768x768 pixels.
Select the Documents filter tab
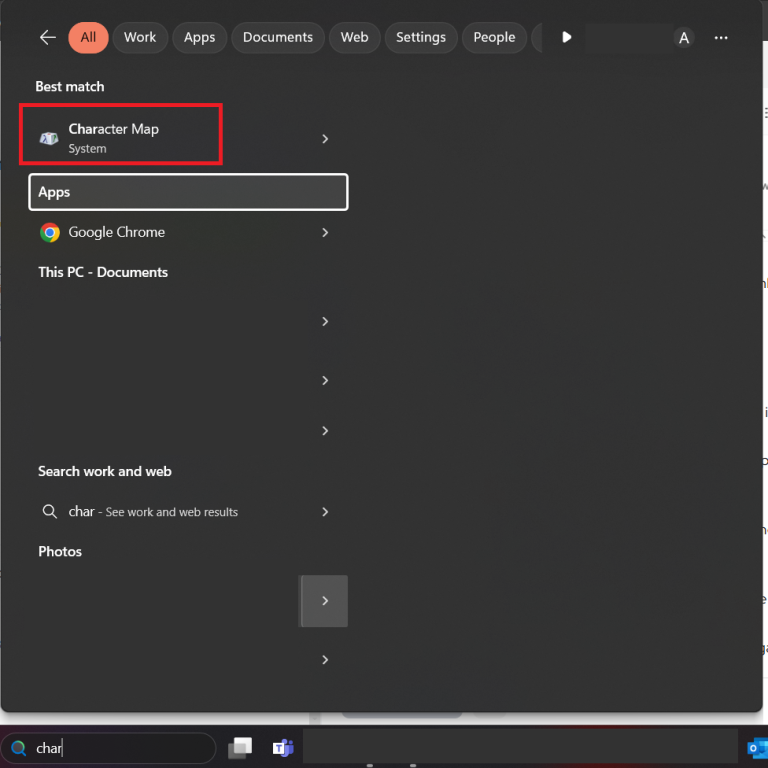pyautogui.click(x=278, y=37)
